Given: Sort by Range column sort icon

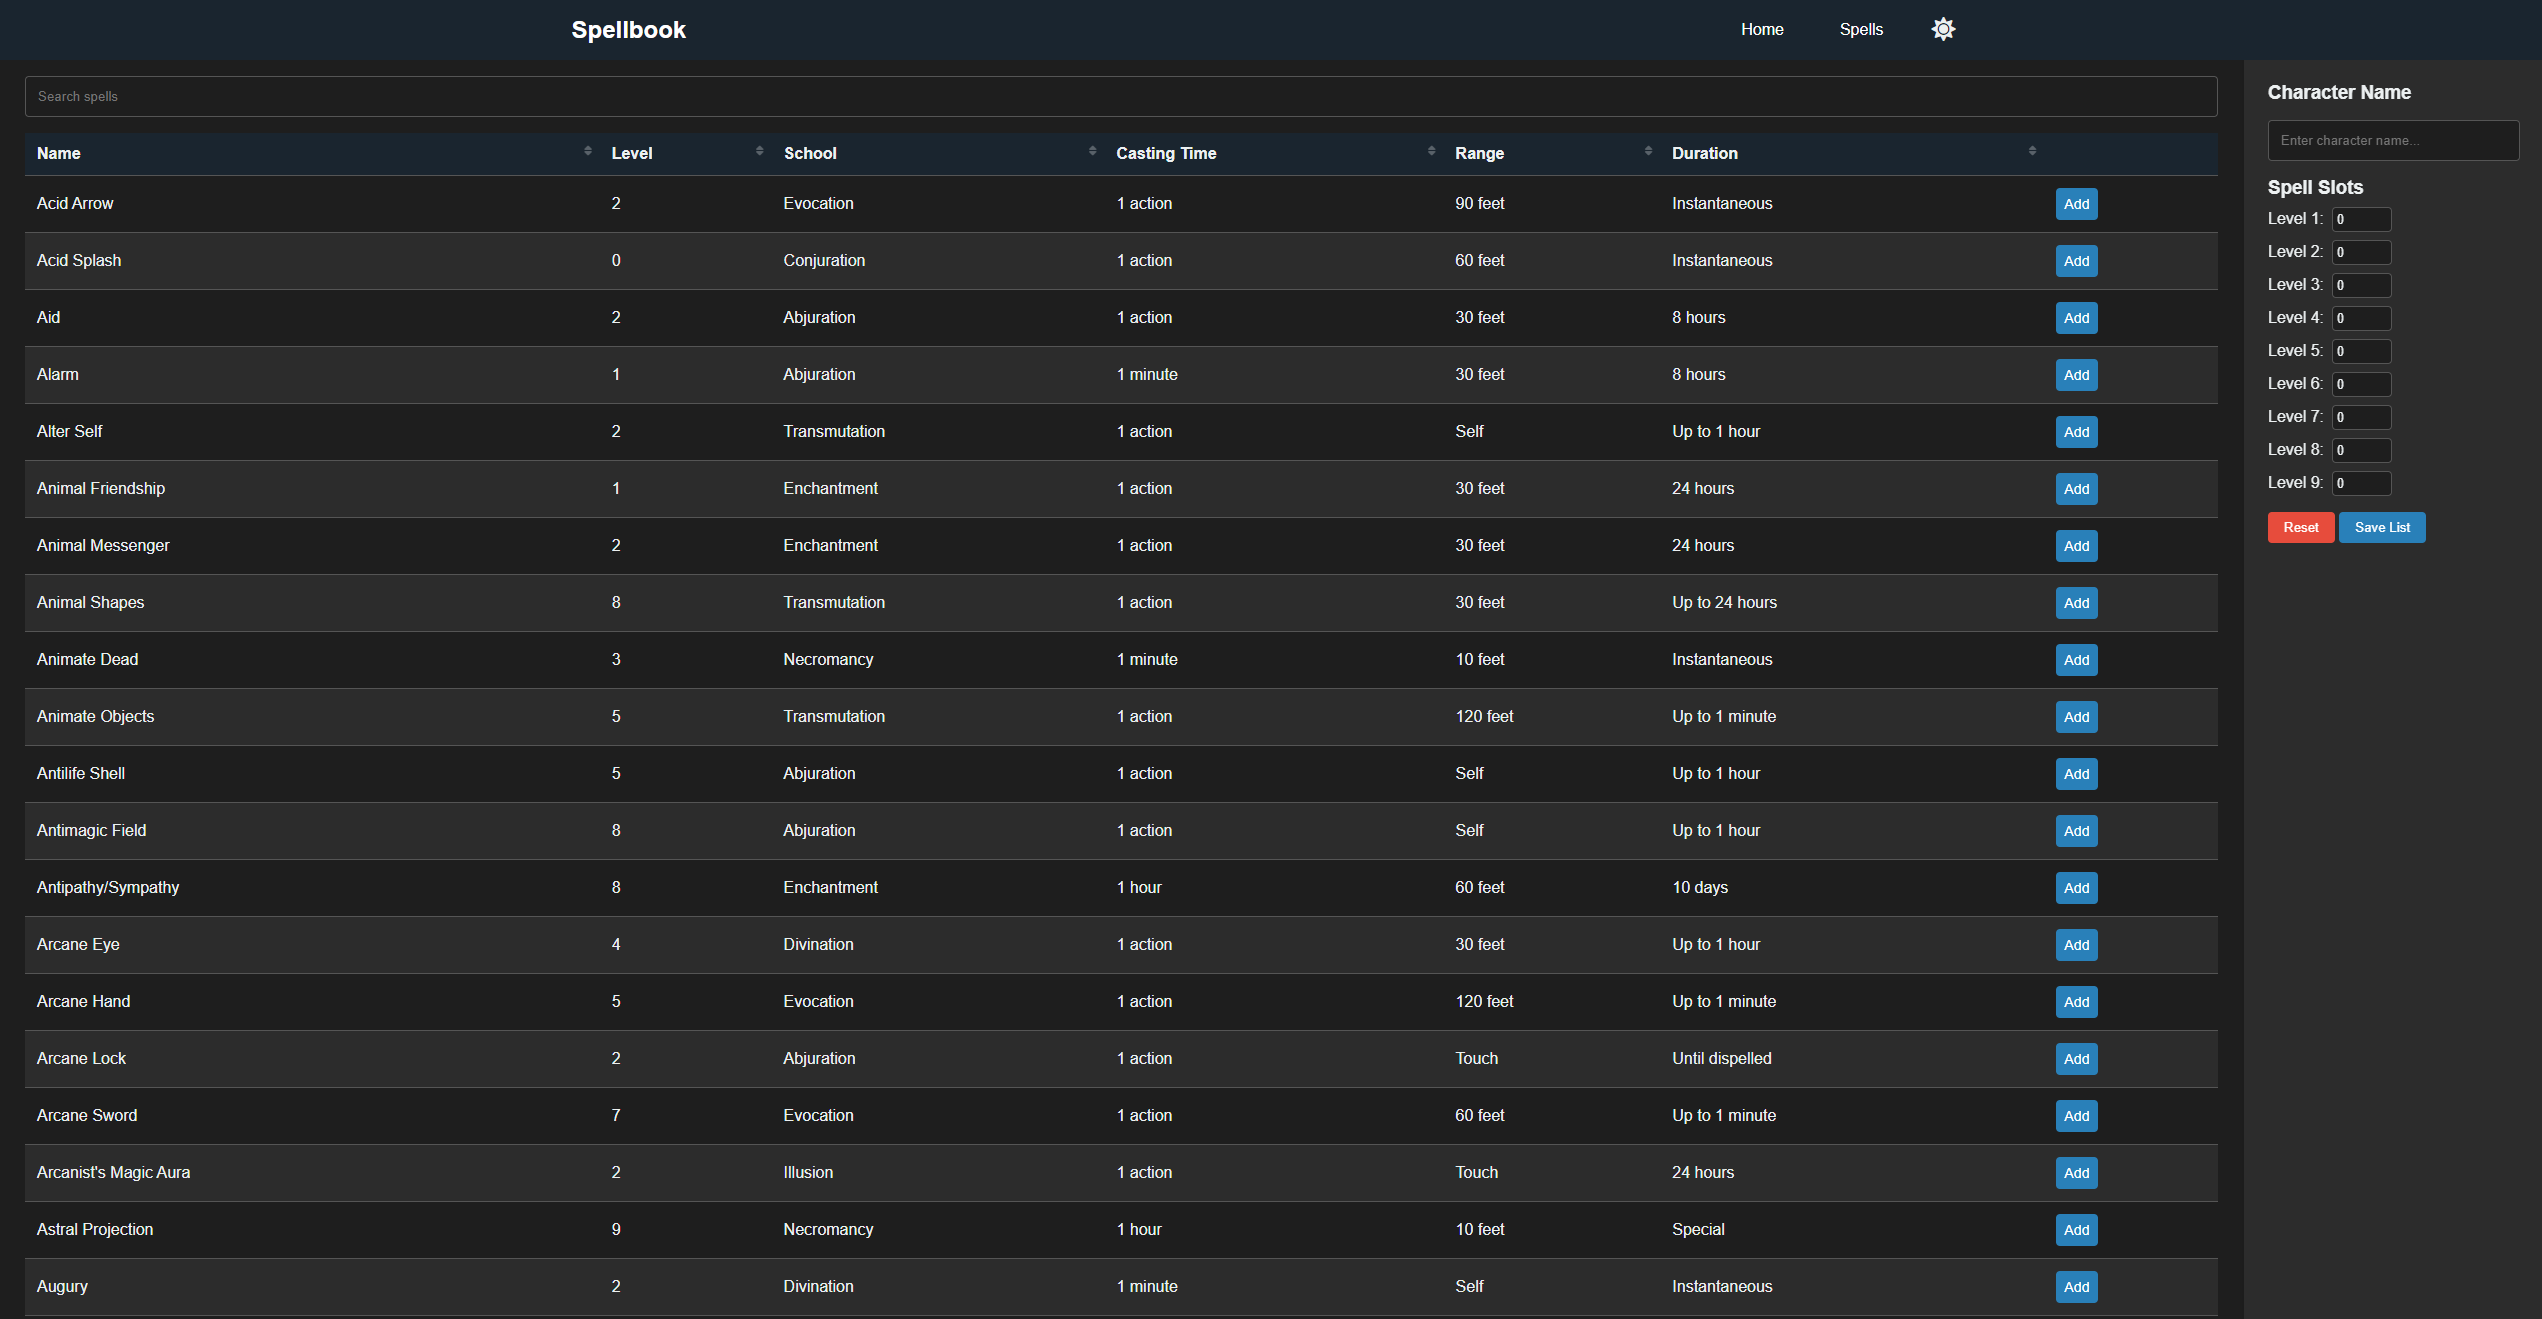Looking at the screenshot, I should click(1648, 151).
